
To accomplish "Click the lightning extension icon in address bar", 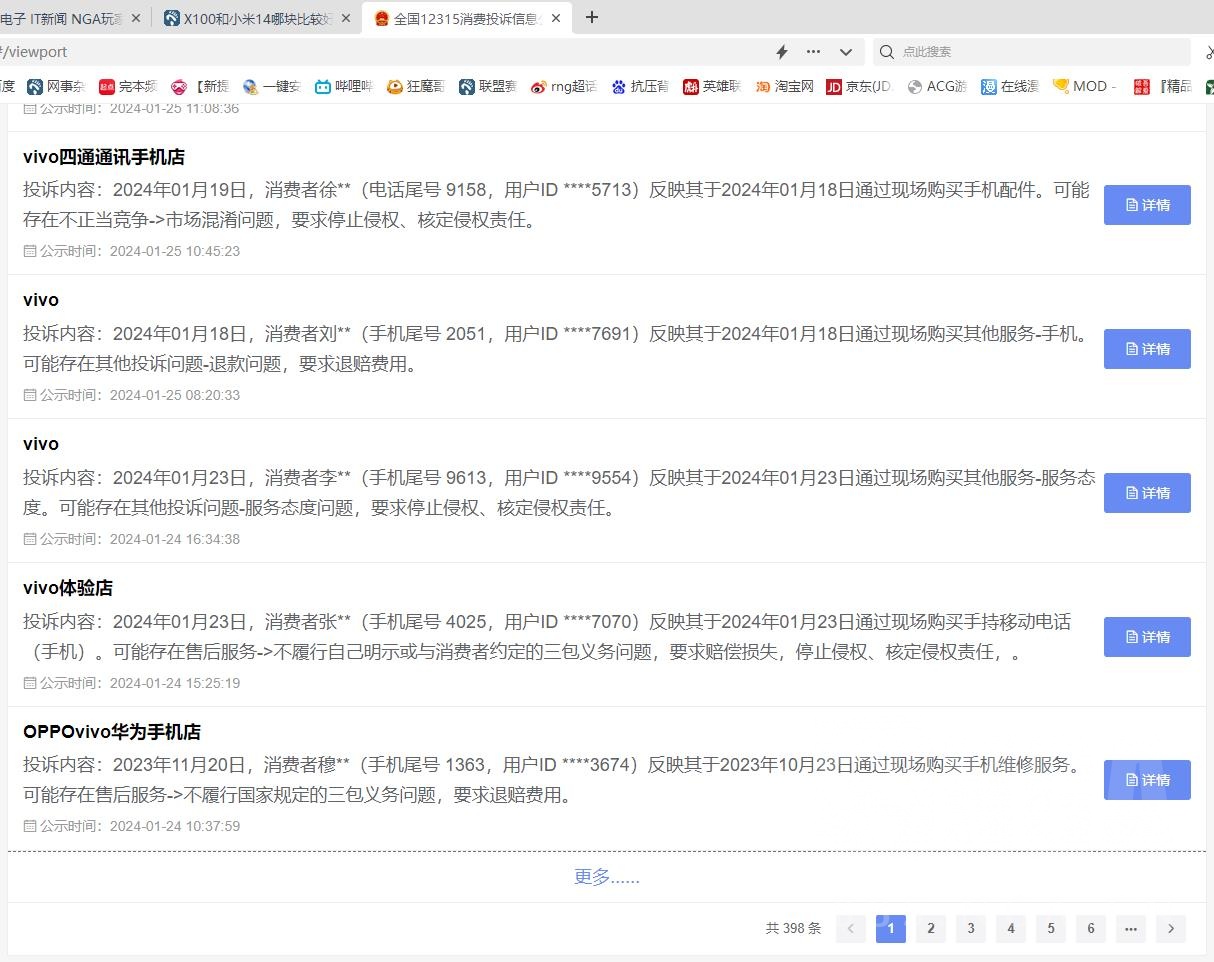I will pyautogui.click(x=780, y=51).
